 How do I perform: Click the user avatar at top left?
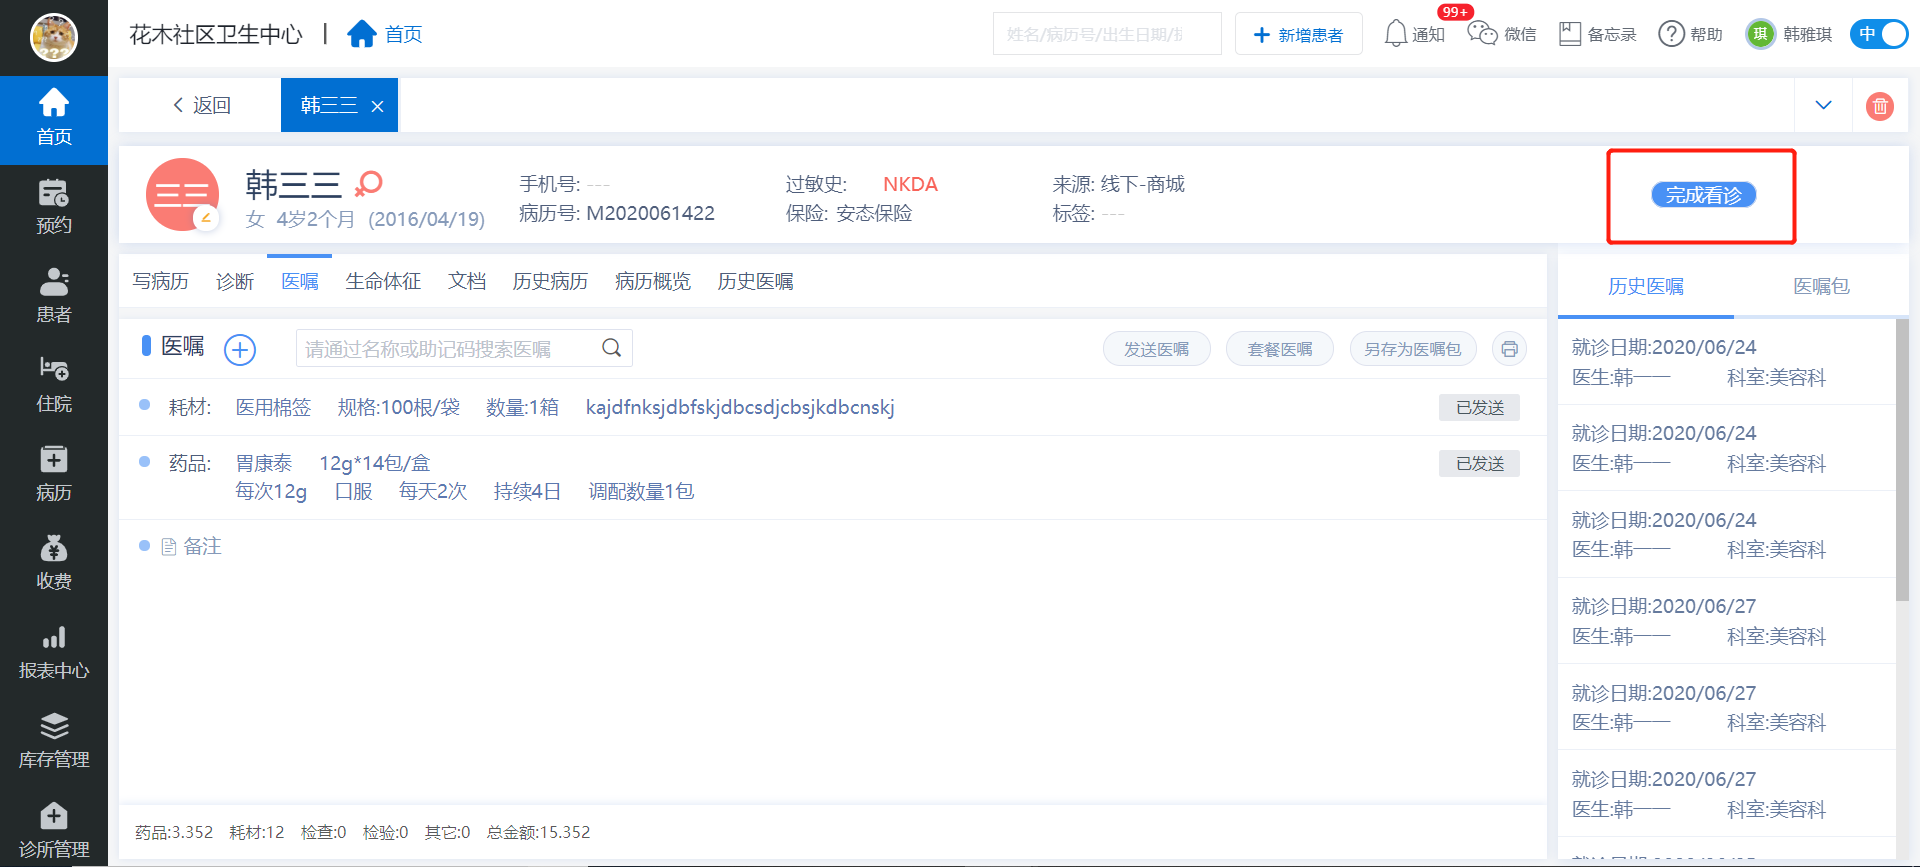pos(54,38)
